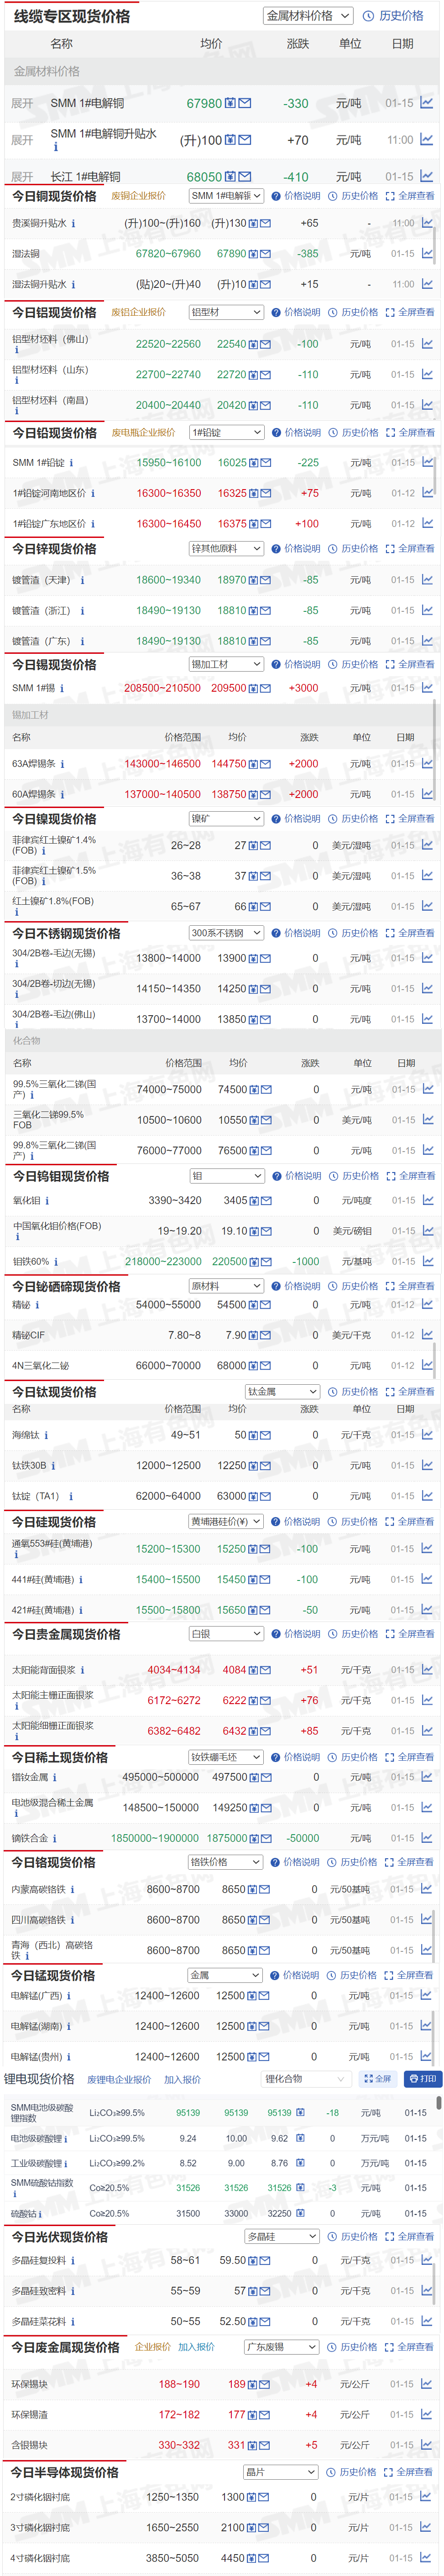The width and height of the screenshot is (444, 2576).
Task: Open the 铝型材 category dropdown
Action: pyautogui.click(x=226, y=312)
